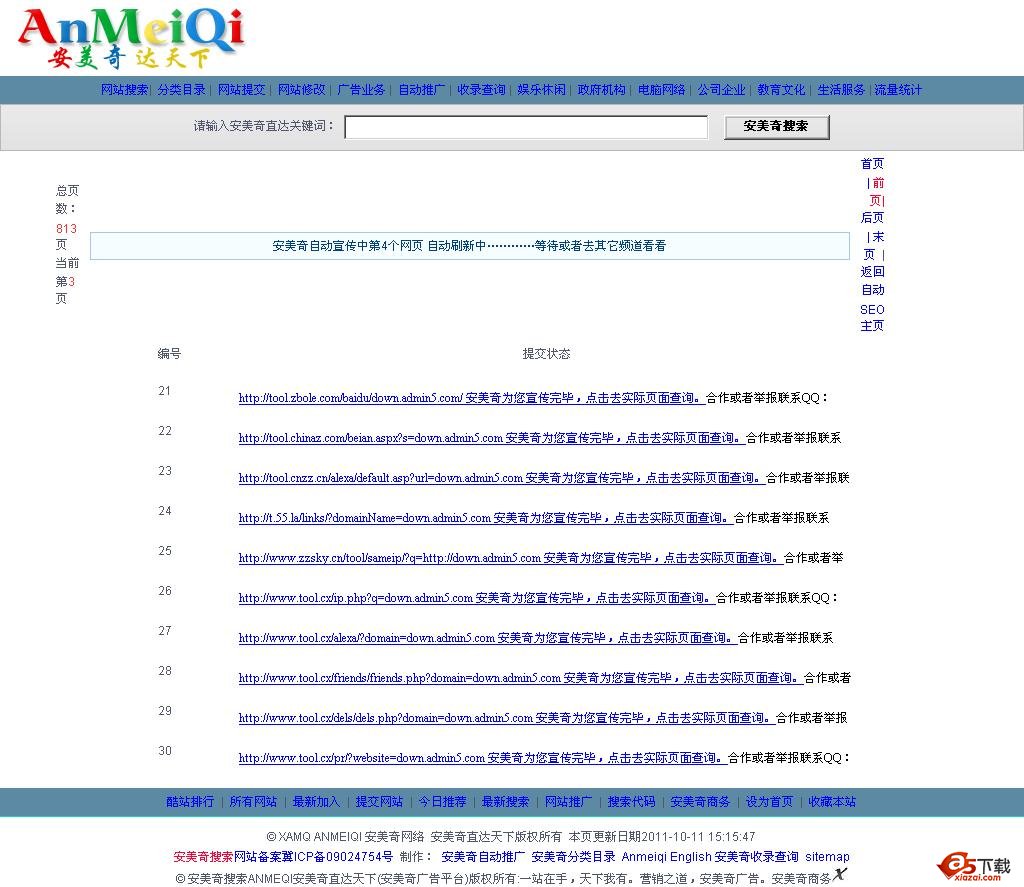The image size is (1024, 887).
Task: Open 所有网站 in footer navigation
Action: click(x=253, y=801)
